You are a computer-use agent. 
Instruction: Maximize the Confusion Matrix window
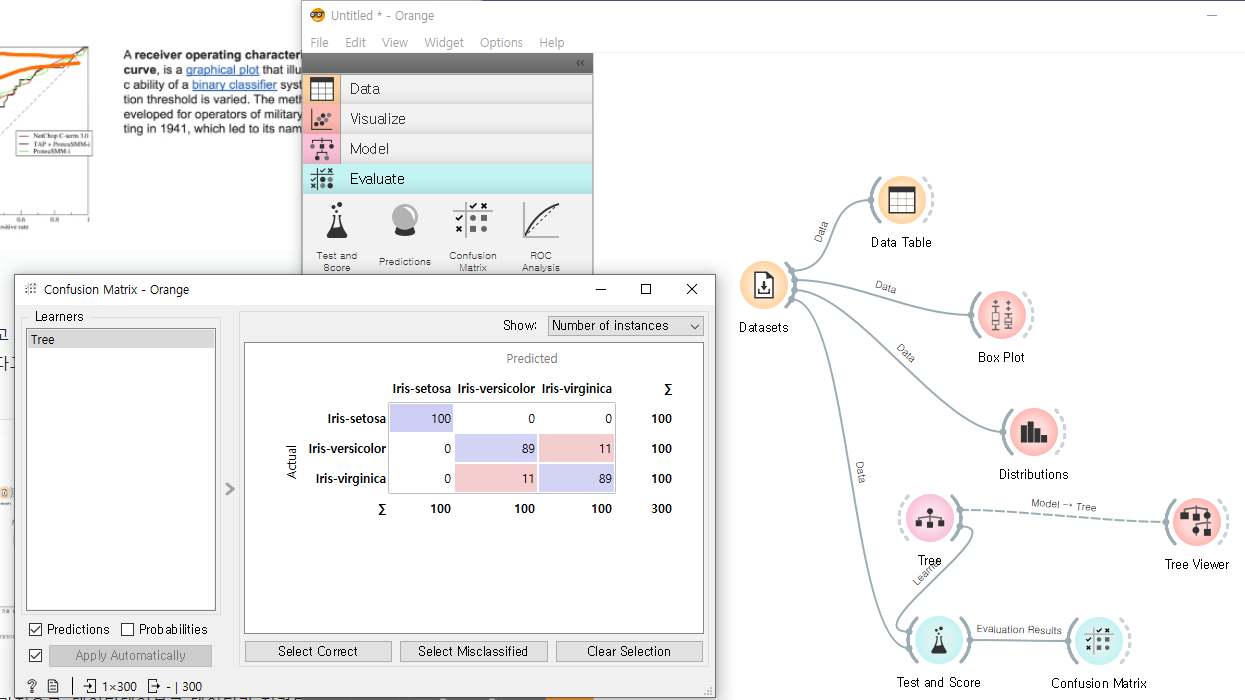(646, 289)
